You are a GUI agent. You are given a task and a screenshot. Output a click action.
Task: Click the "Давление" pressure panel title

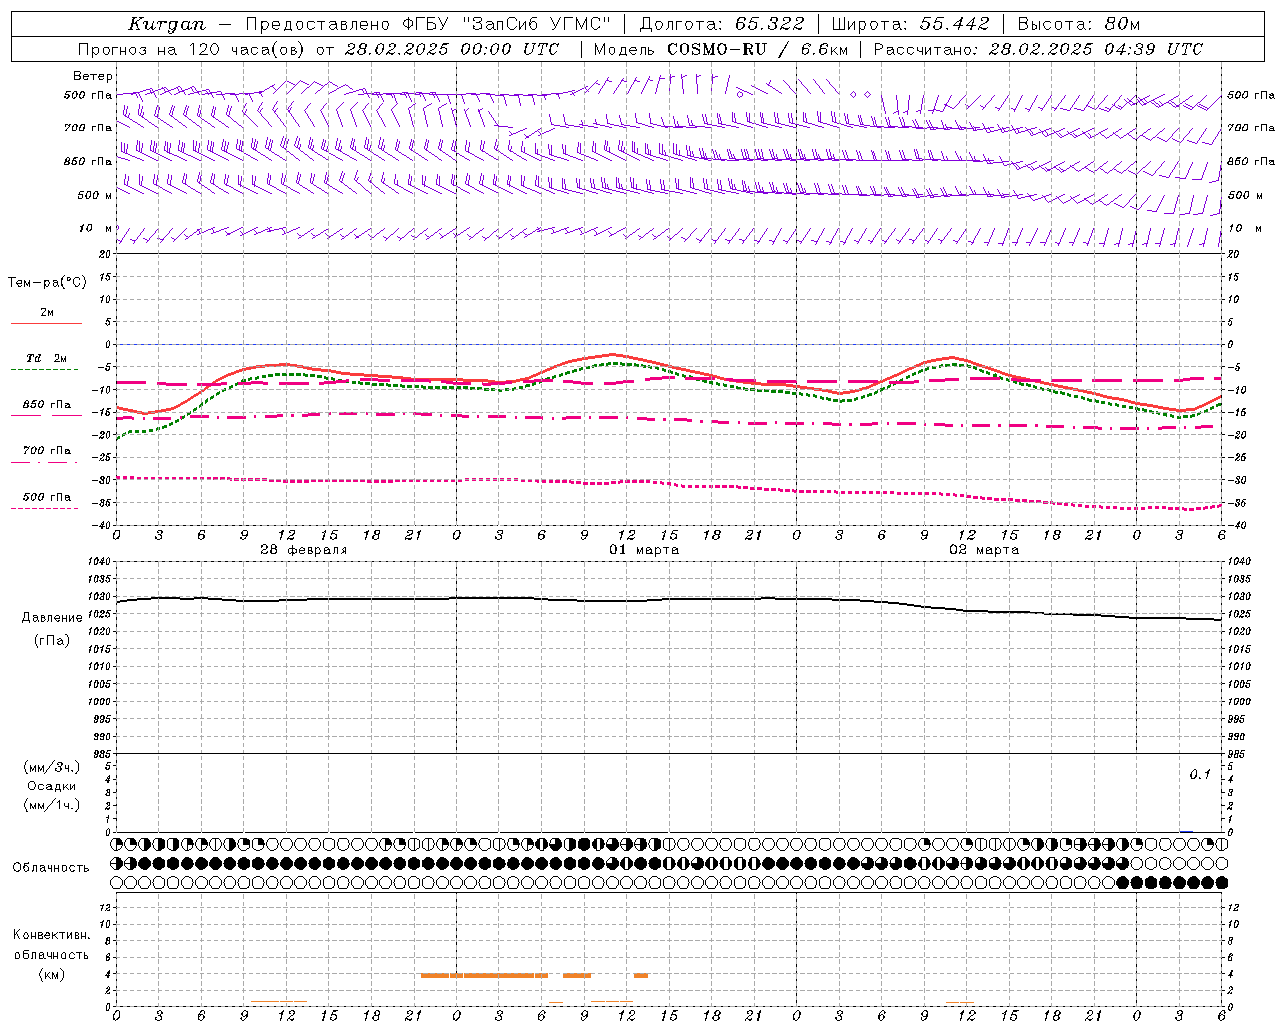tap(52, 618)
